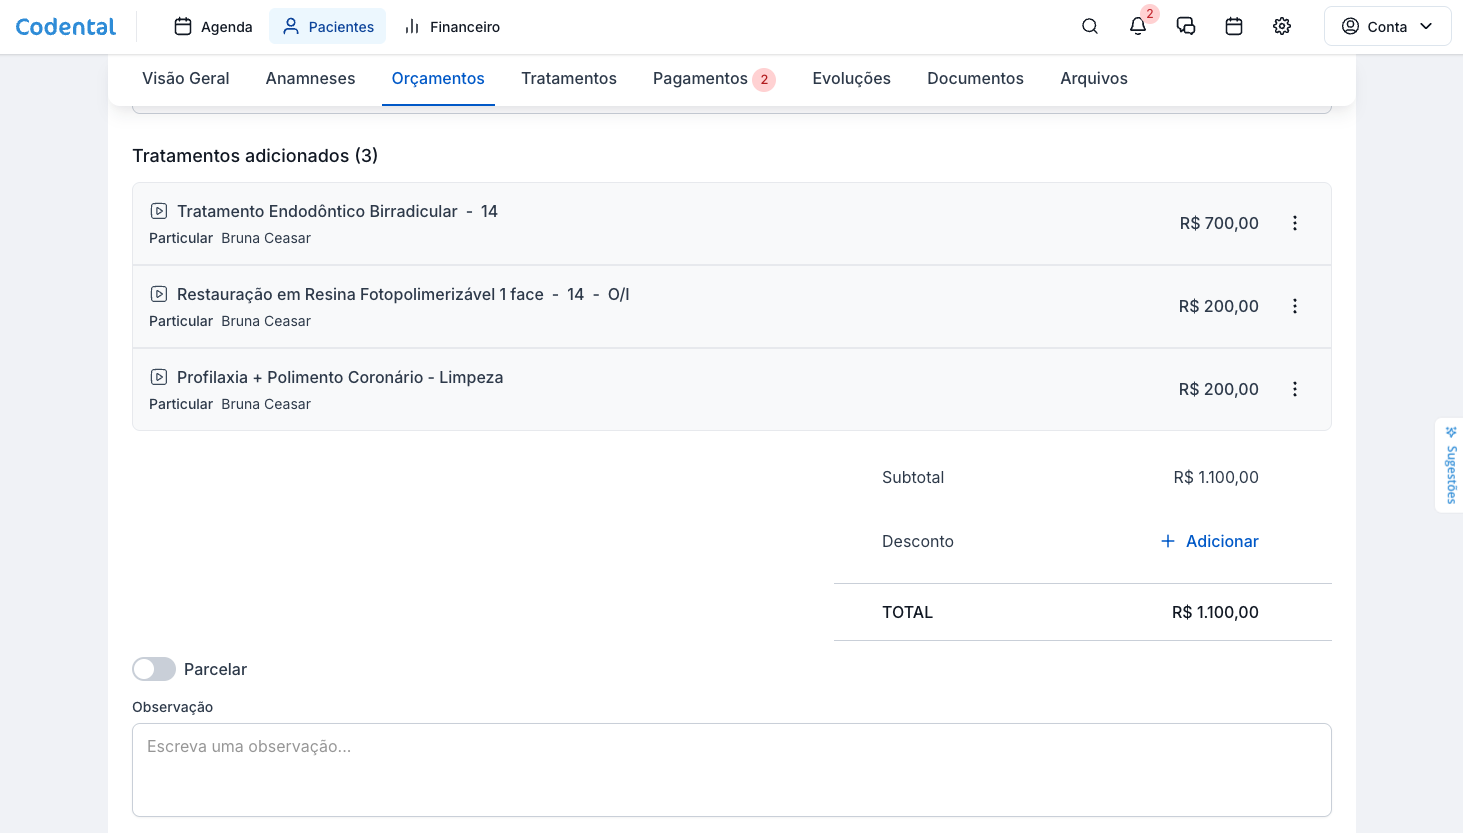
Task: Open options menu for Profilaxia row
Action: [x=1295, y=389]
